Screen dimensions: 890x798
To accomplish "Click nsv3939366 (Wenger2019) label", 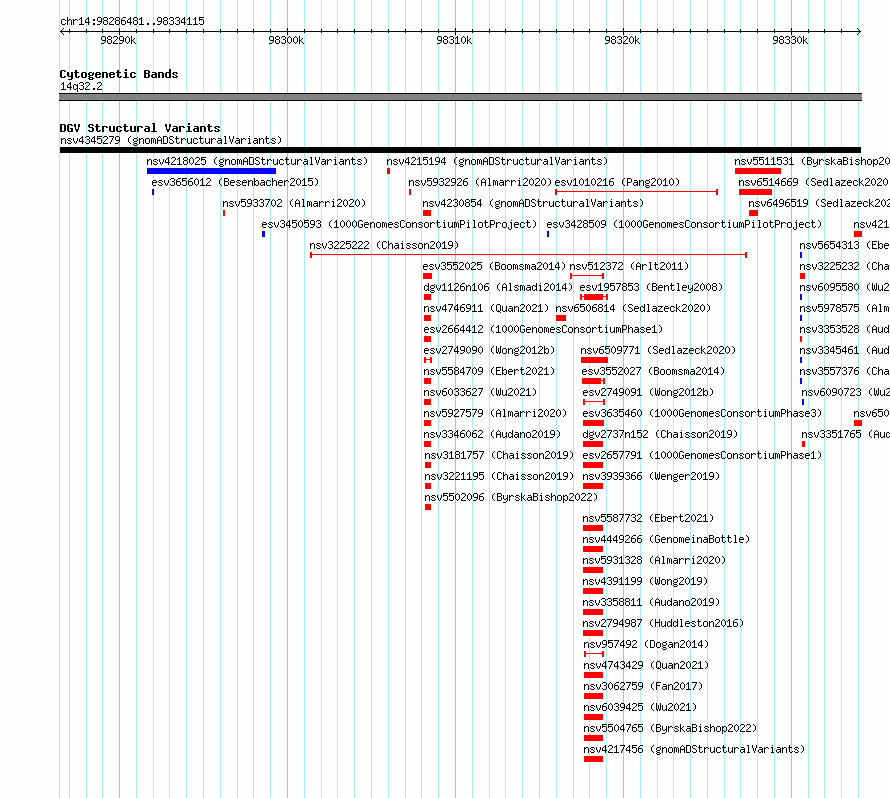I will (x=651, y=476).
